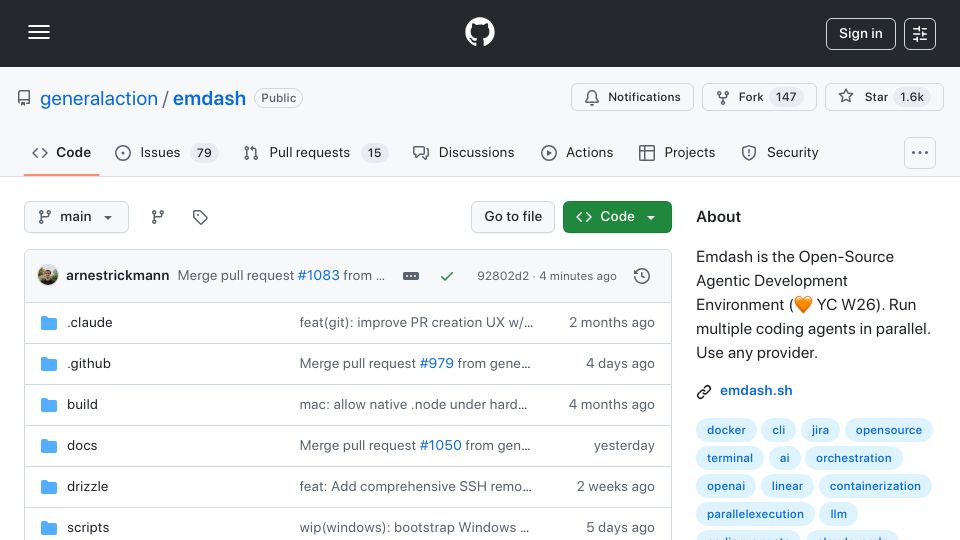Open arnestrickmann's avatar
Image resolution: width=960 pixels, height=540 pixels.
48,276
